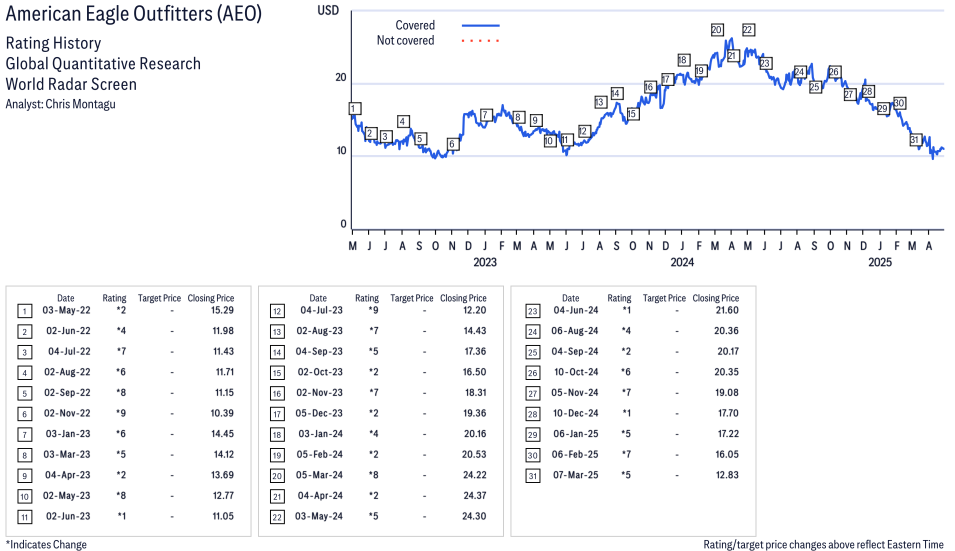Click the Analyst: Chris Montagu text

point(60,104)
